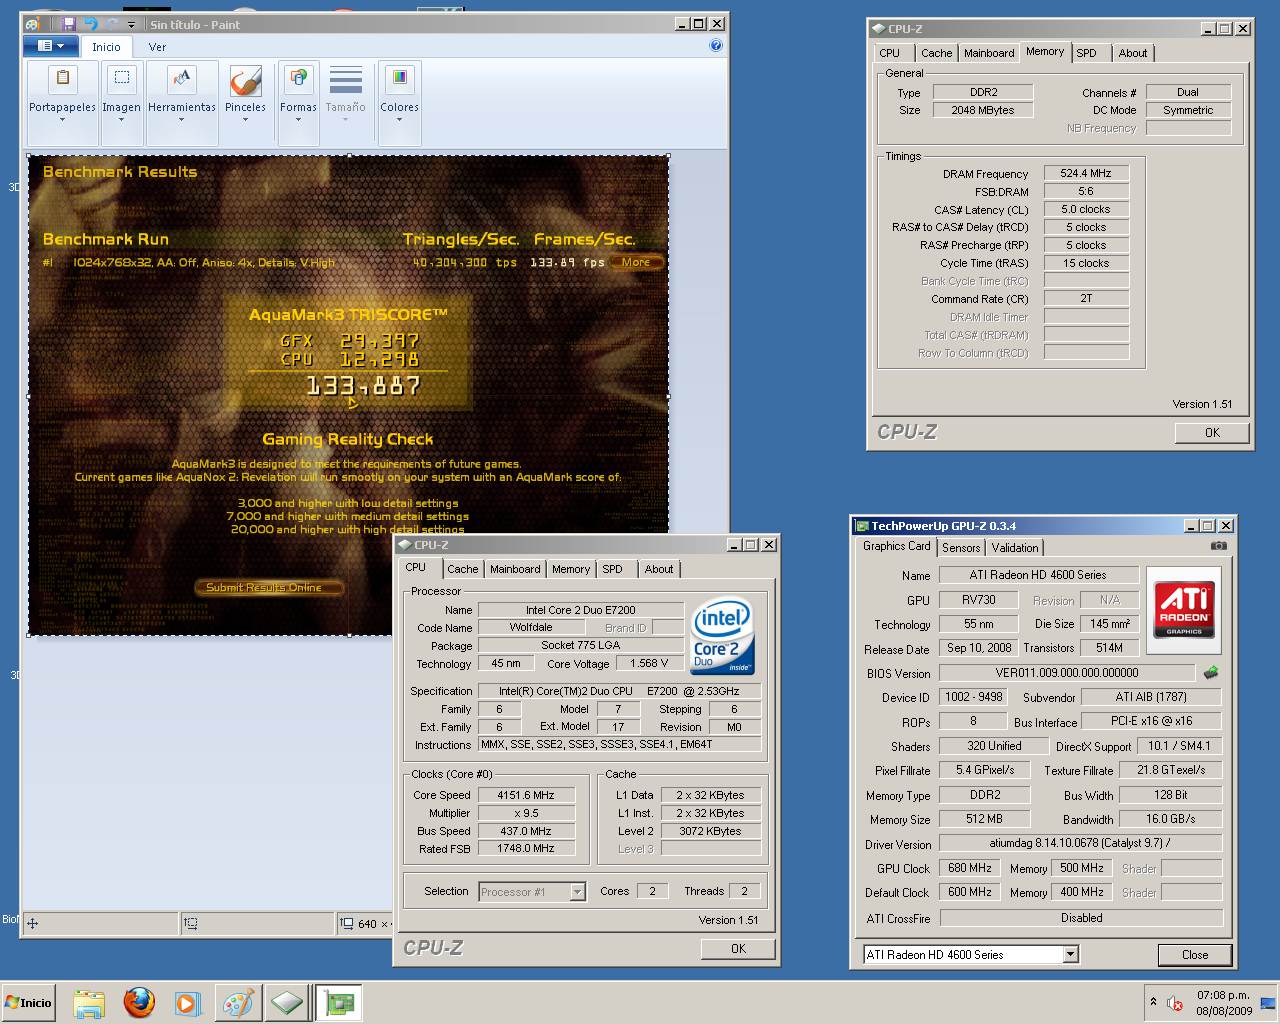Open the SPD tab in the CPU-Z processor window
The width and height of the screenshot is (1280, 1024).
coord(613,569)
